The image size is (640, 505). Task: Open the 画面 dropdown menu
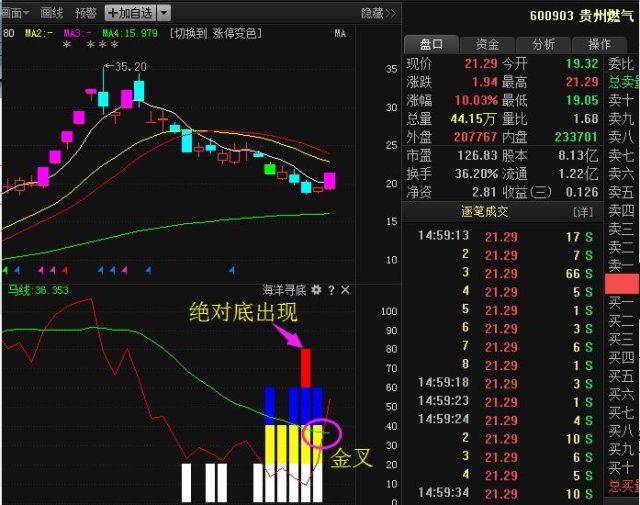[16, 13]
